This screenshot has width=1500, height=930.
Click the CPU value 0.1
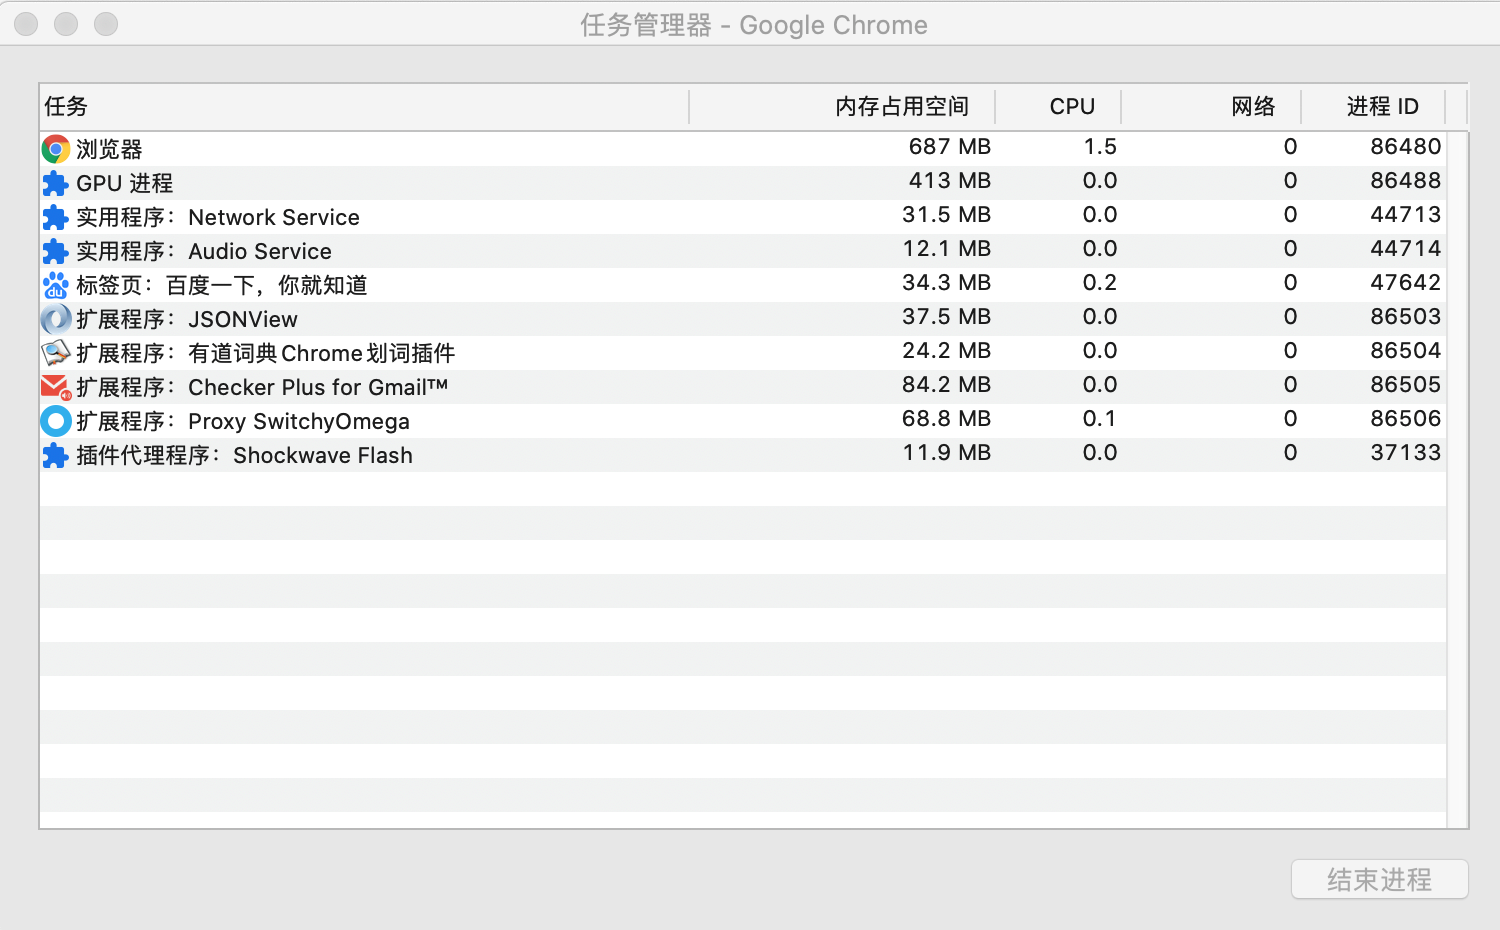[1100, 419]
